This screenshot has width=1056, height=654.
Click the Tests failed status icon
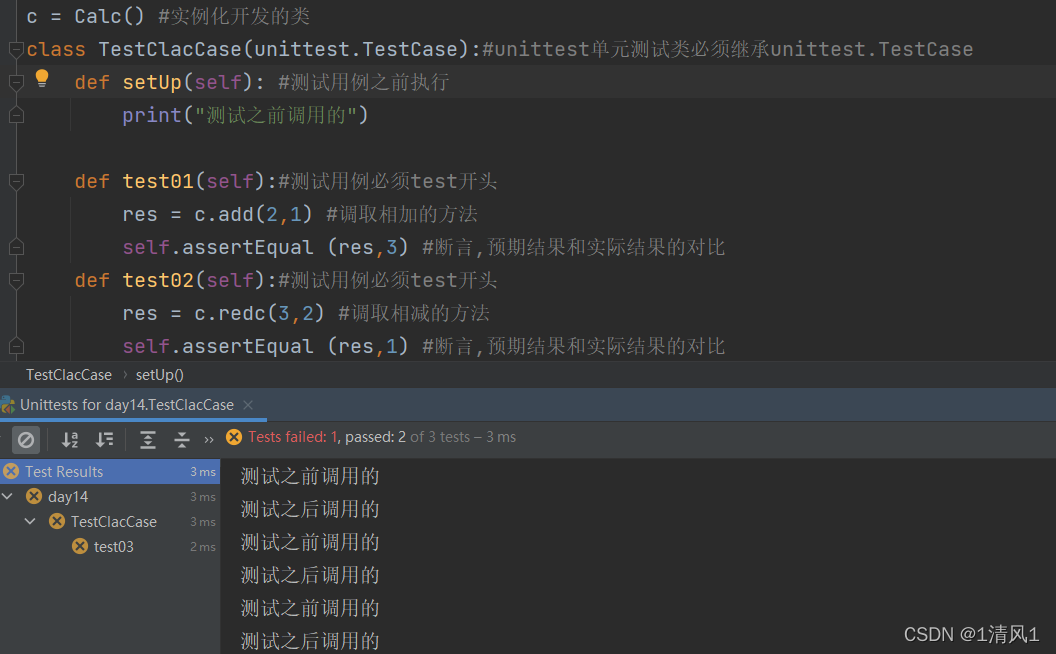pos(234,437)
